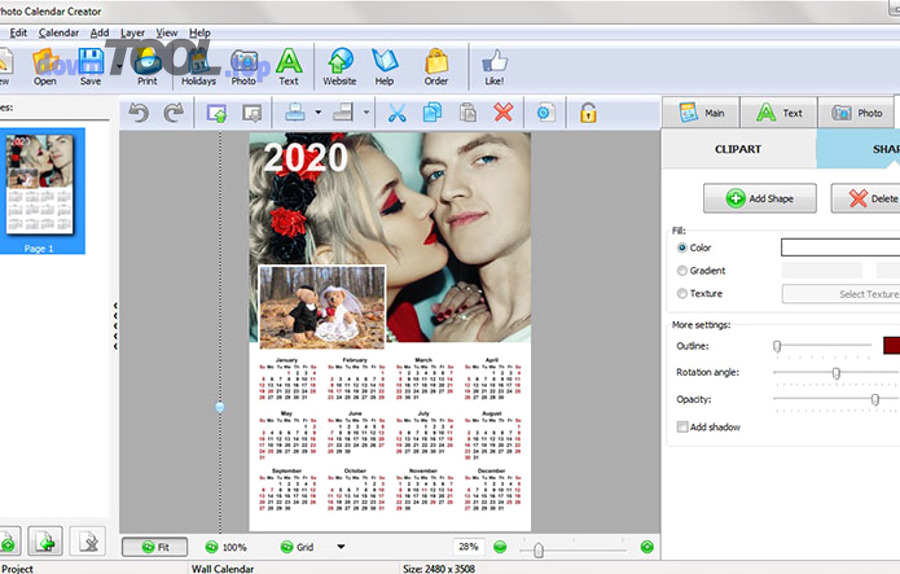Click the zoom in green plus icon
Viewport: 900px width, 574px height.
647,547
